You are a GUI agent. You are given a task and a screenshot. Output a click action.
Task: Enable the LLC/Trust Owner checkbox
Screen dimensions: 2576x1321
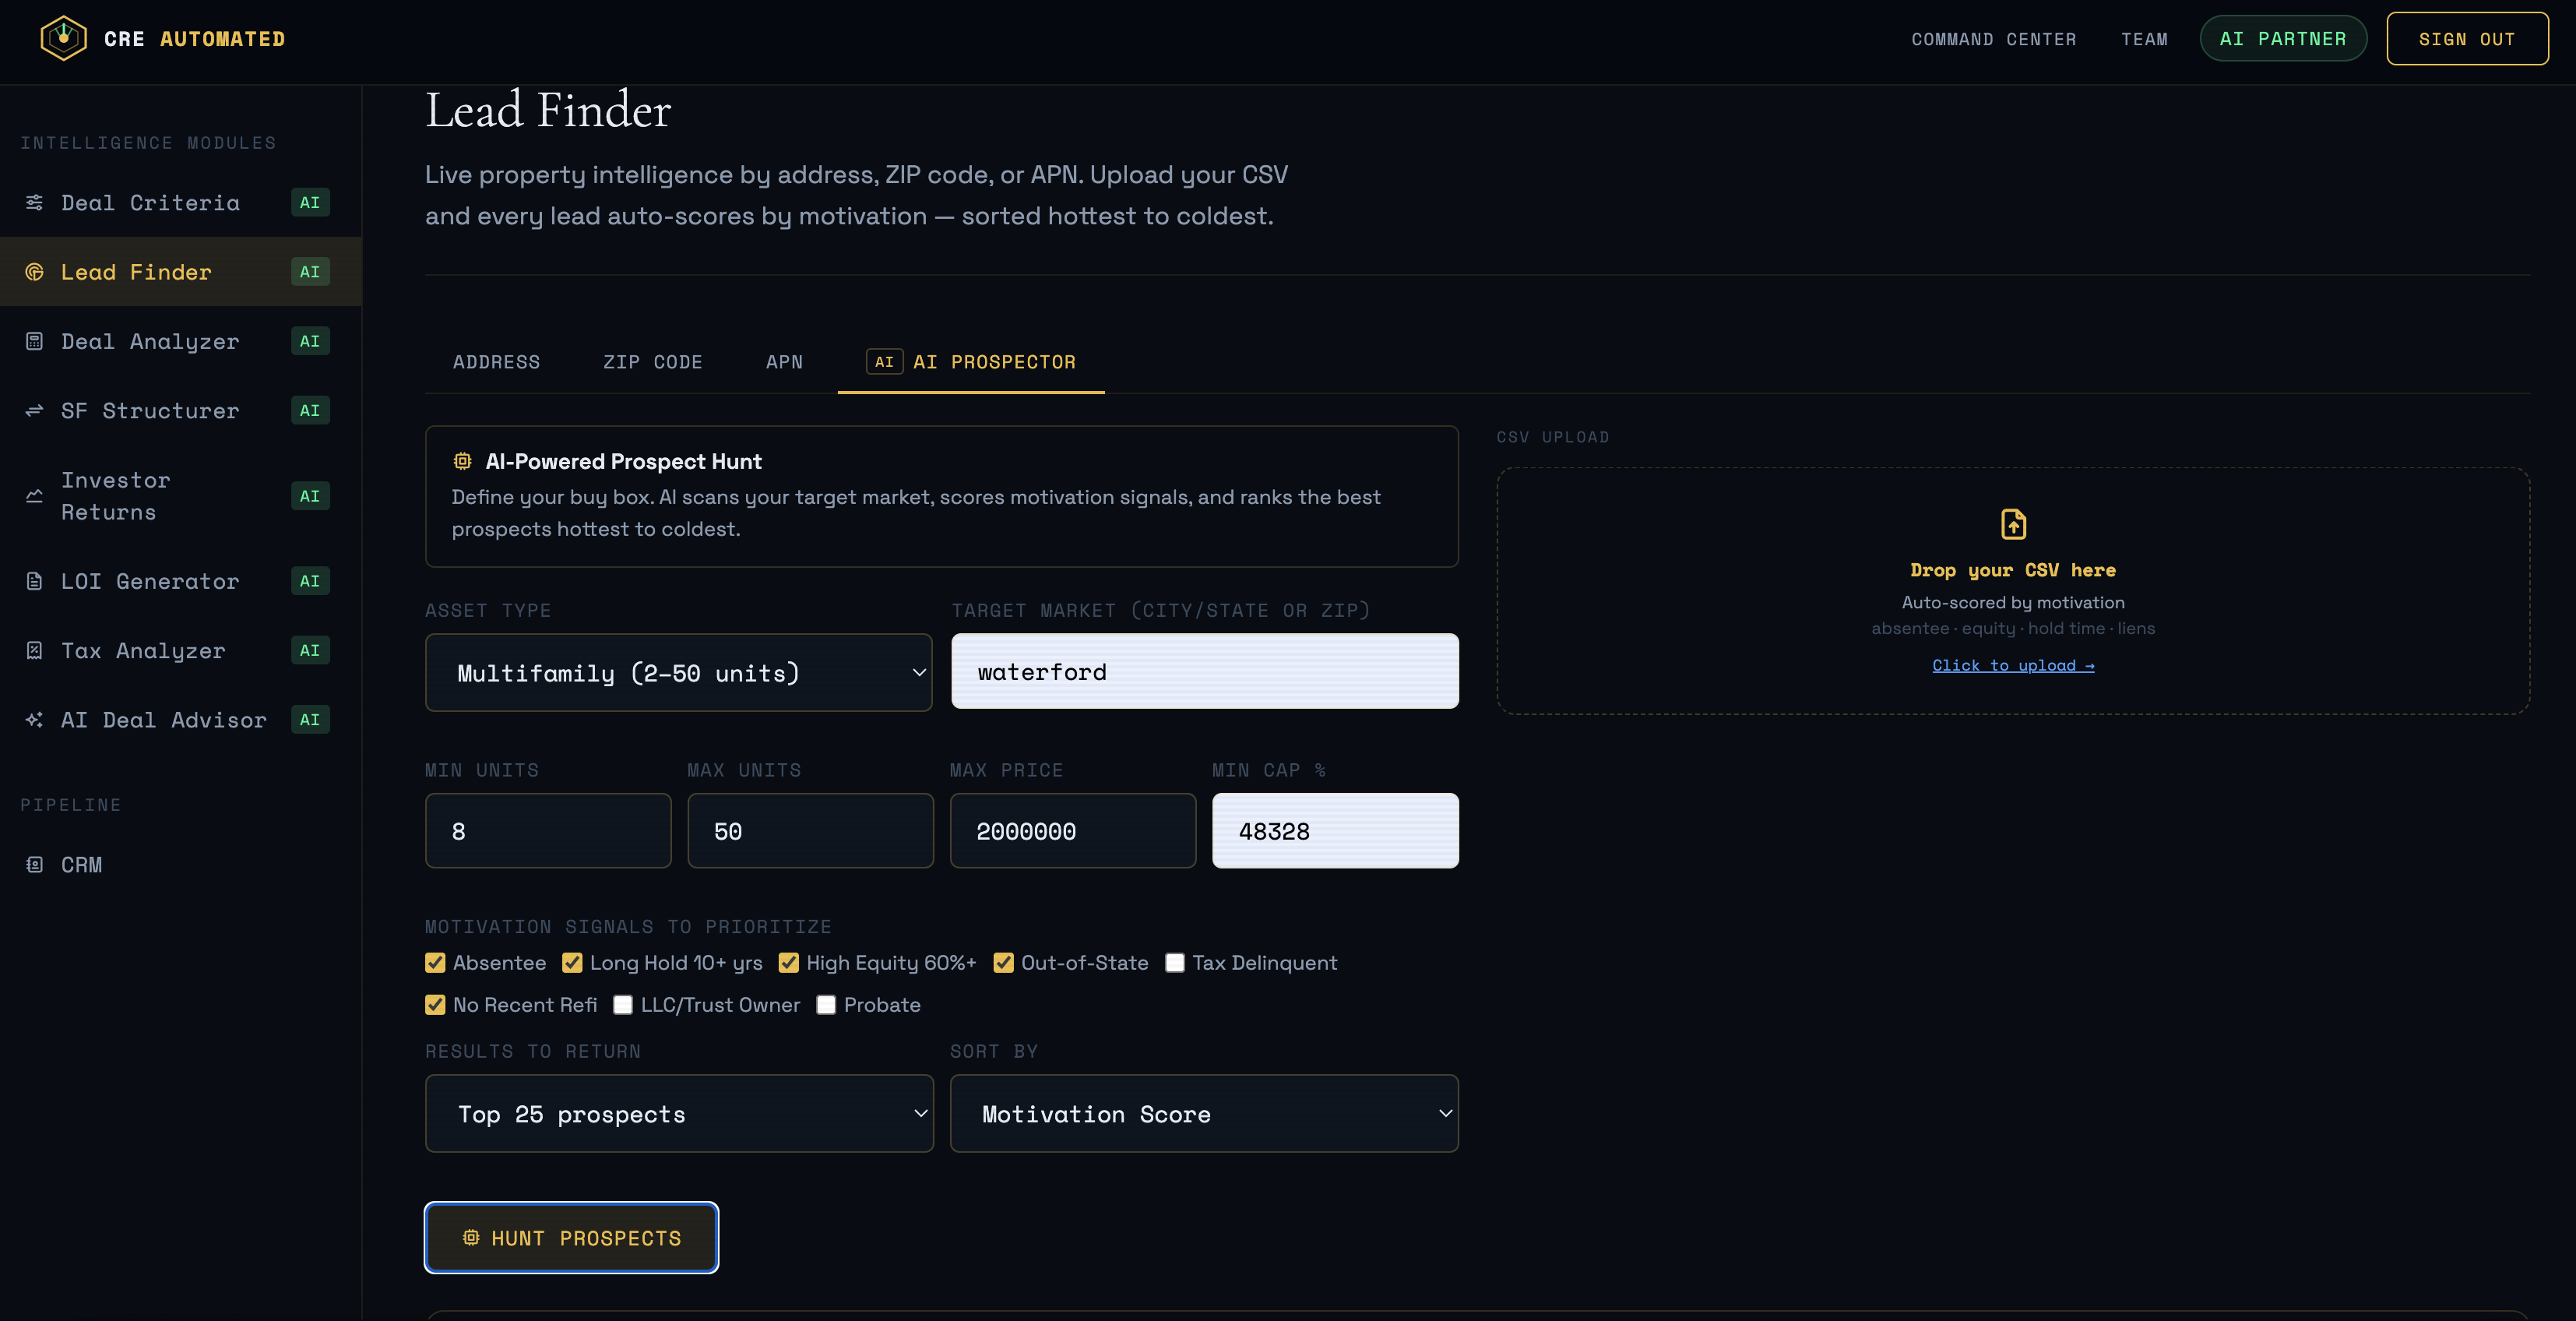coord(623,1005)
